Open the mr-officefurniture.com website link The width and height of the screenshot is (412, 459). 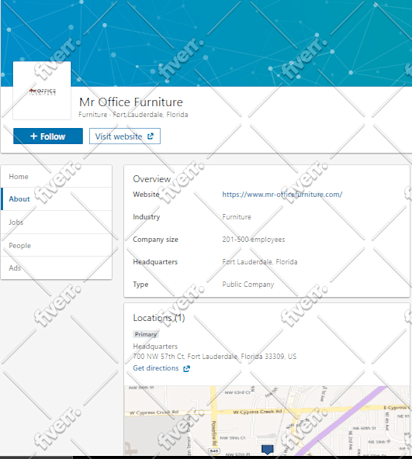click(282, 194)
